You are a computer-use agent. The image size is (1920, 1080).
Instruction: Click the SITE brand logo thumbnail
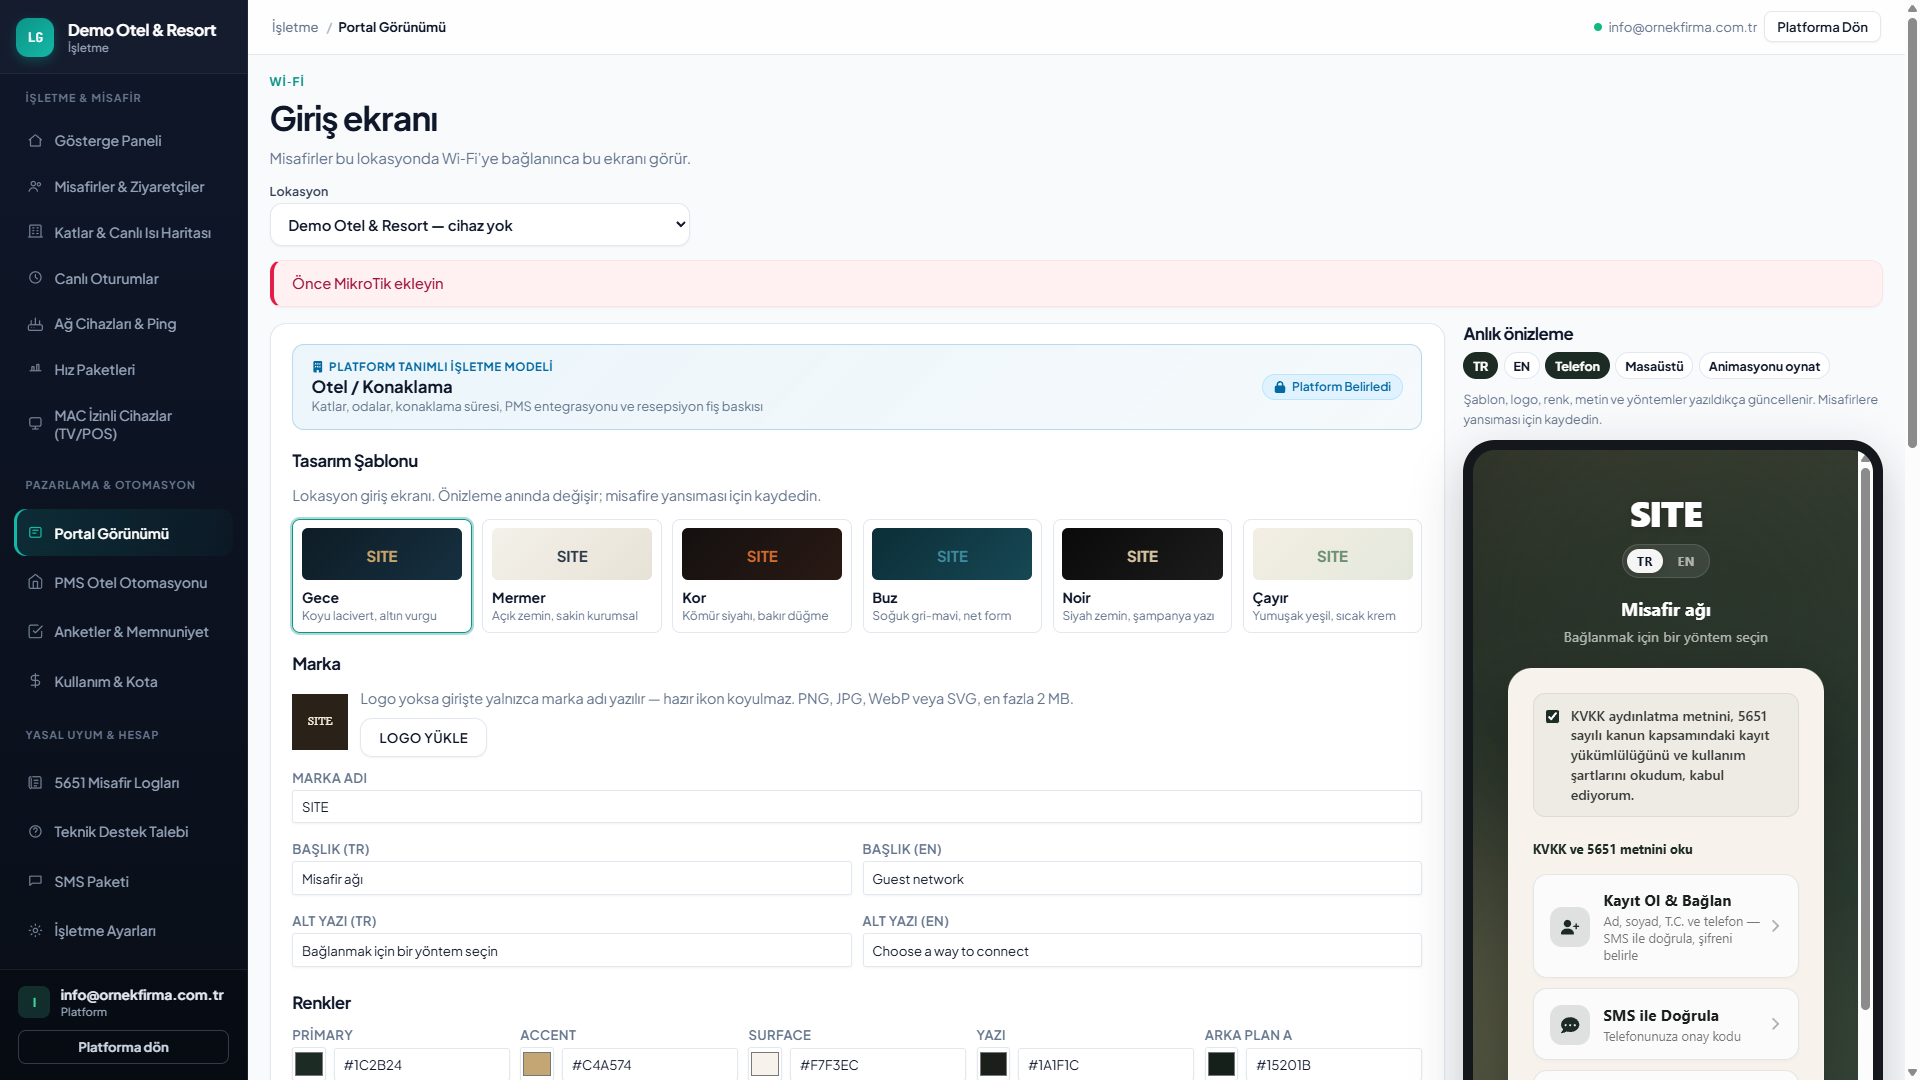click(x=320, y=722)
